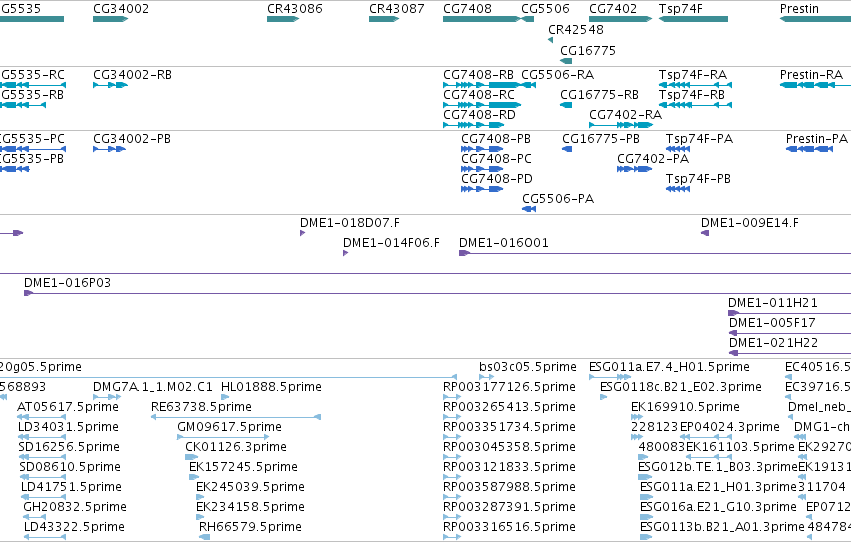Click the DME1-011H21 feature

coord(773,303)
